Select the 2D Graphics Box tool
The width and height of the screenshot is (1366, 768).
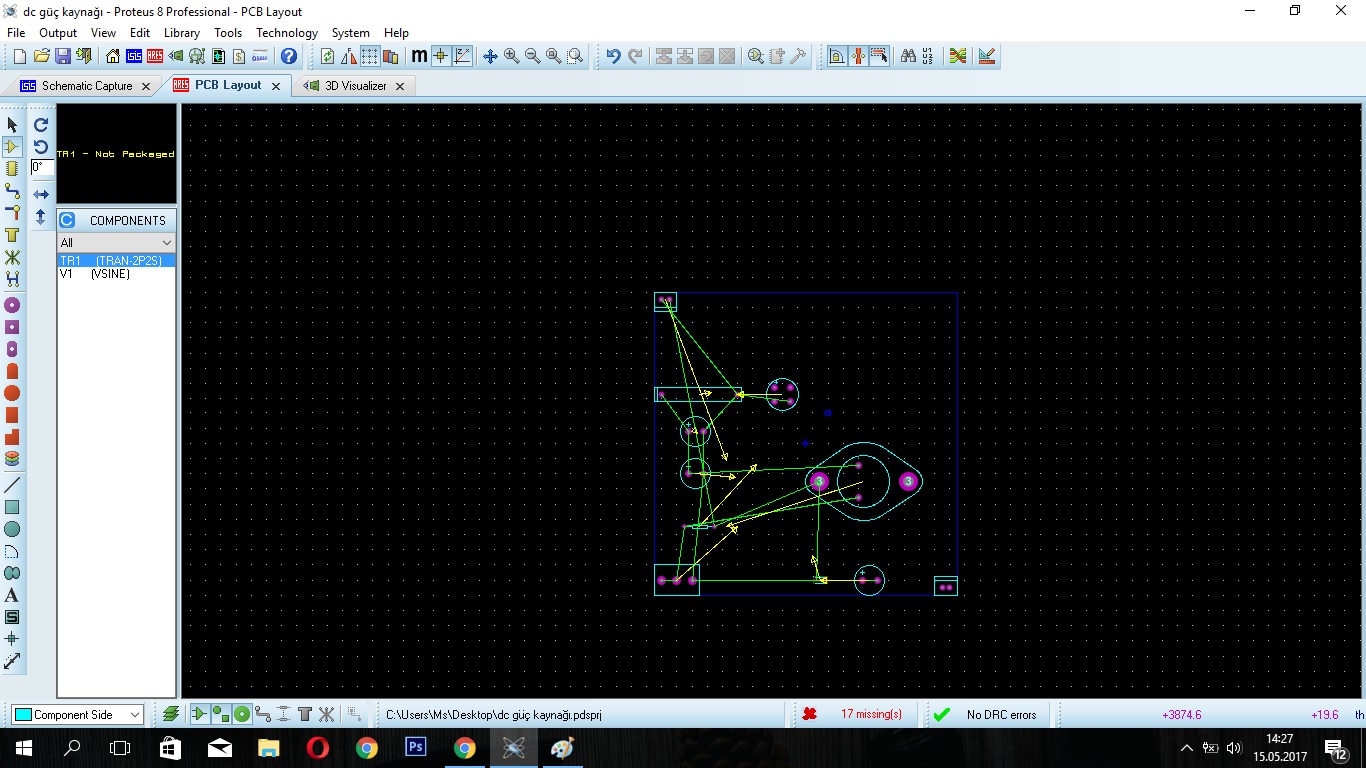pos(12,507)
